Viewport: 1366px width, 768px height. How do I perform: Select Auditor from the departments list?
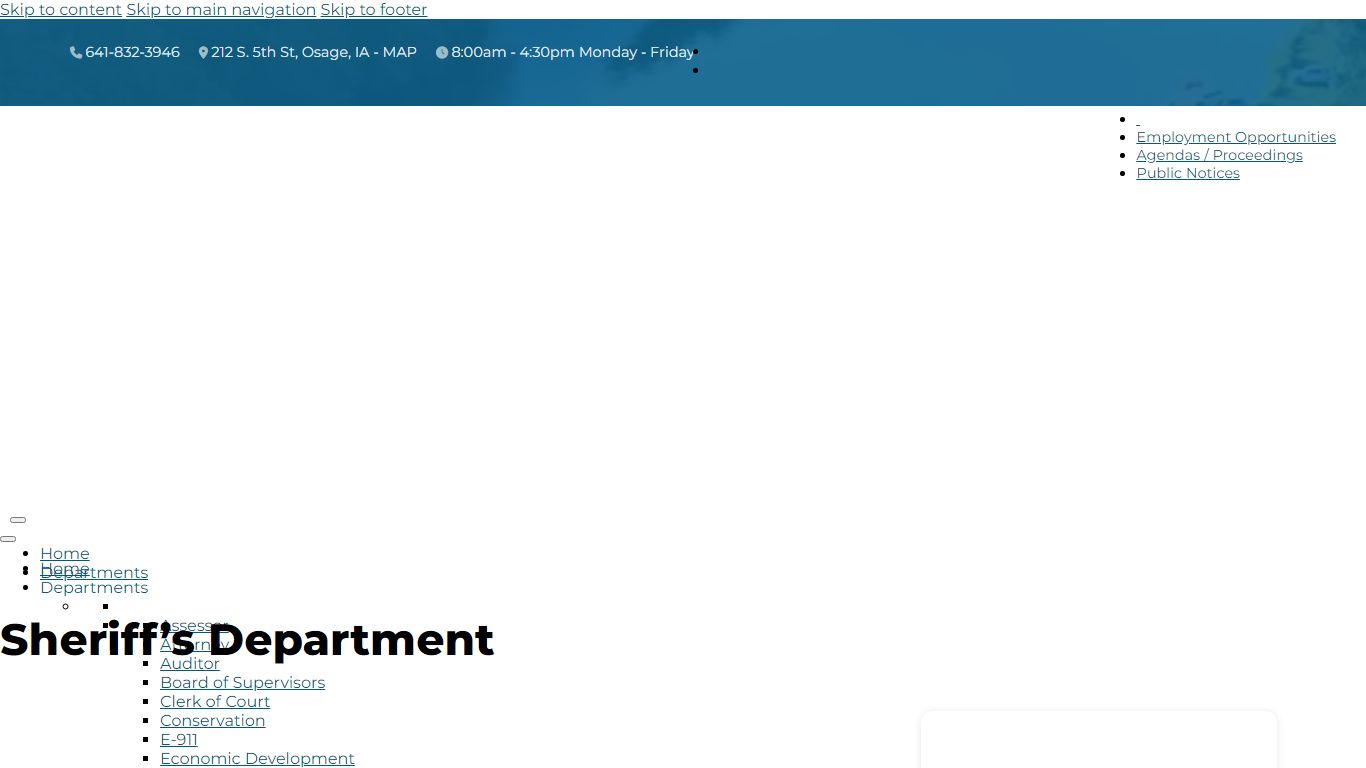(190, 664)
